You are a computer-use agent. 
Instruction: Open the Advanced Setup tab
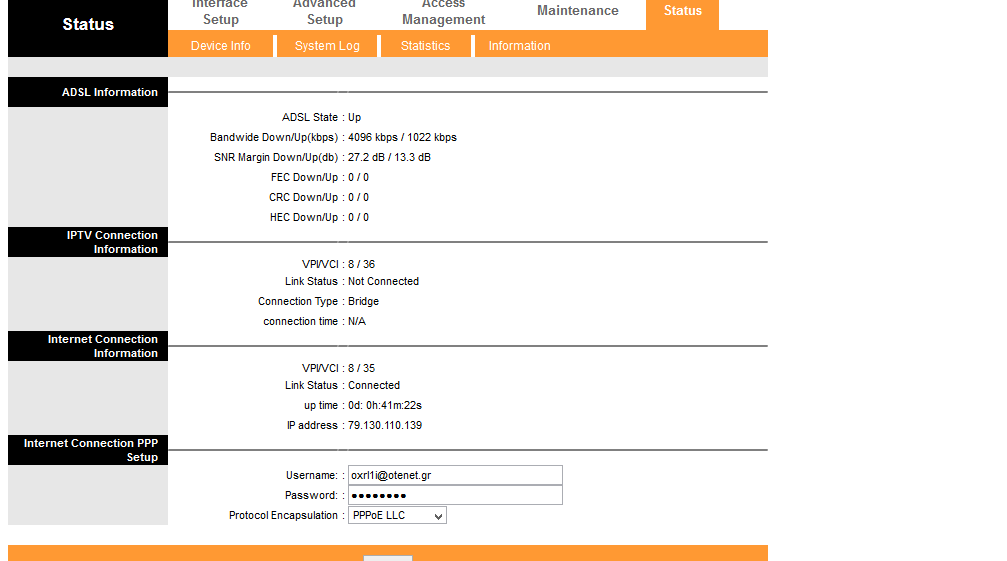coord(324,13)
